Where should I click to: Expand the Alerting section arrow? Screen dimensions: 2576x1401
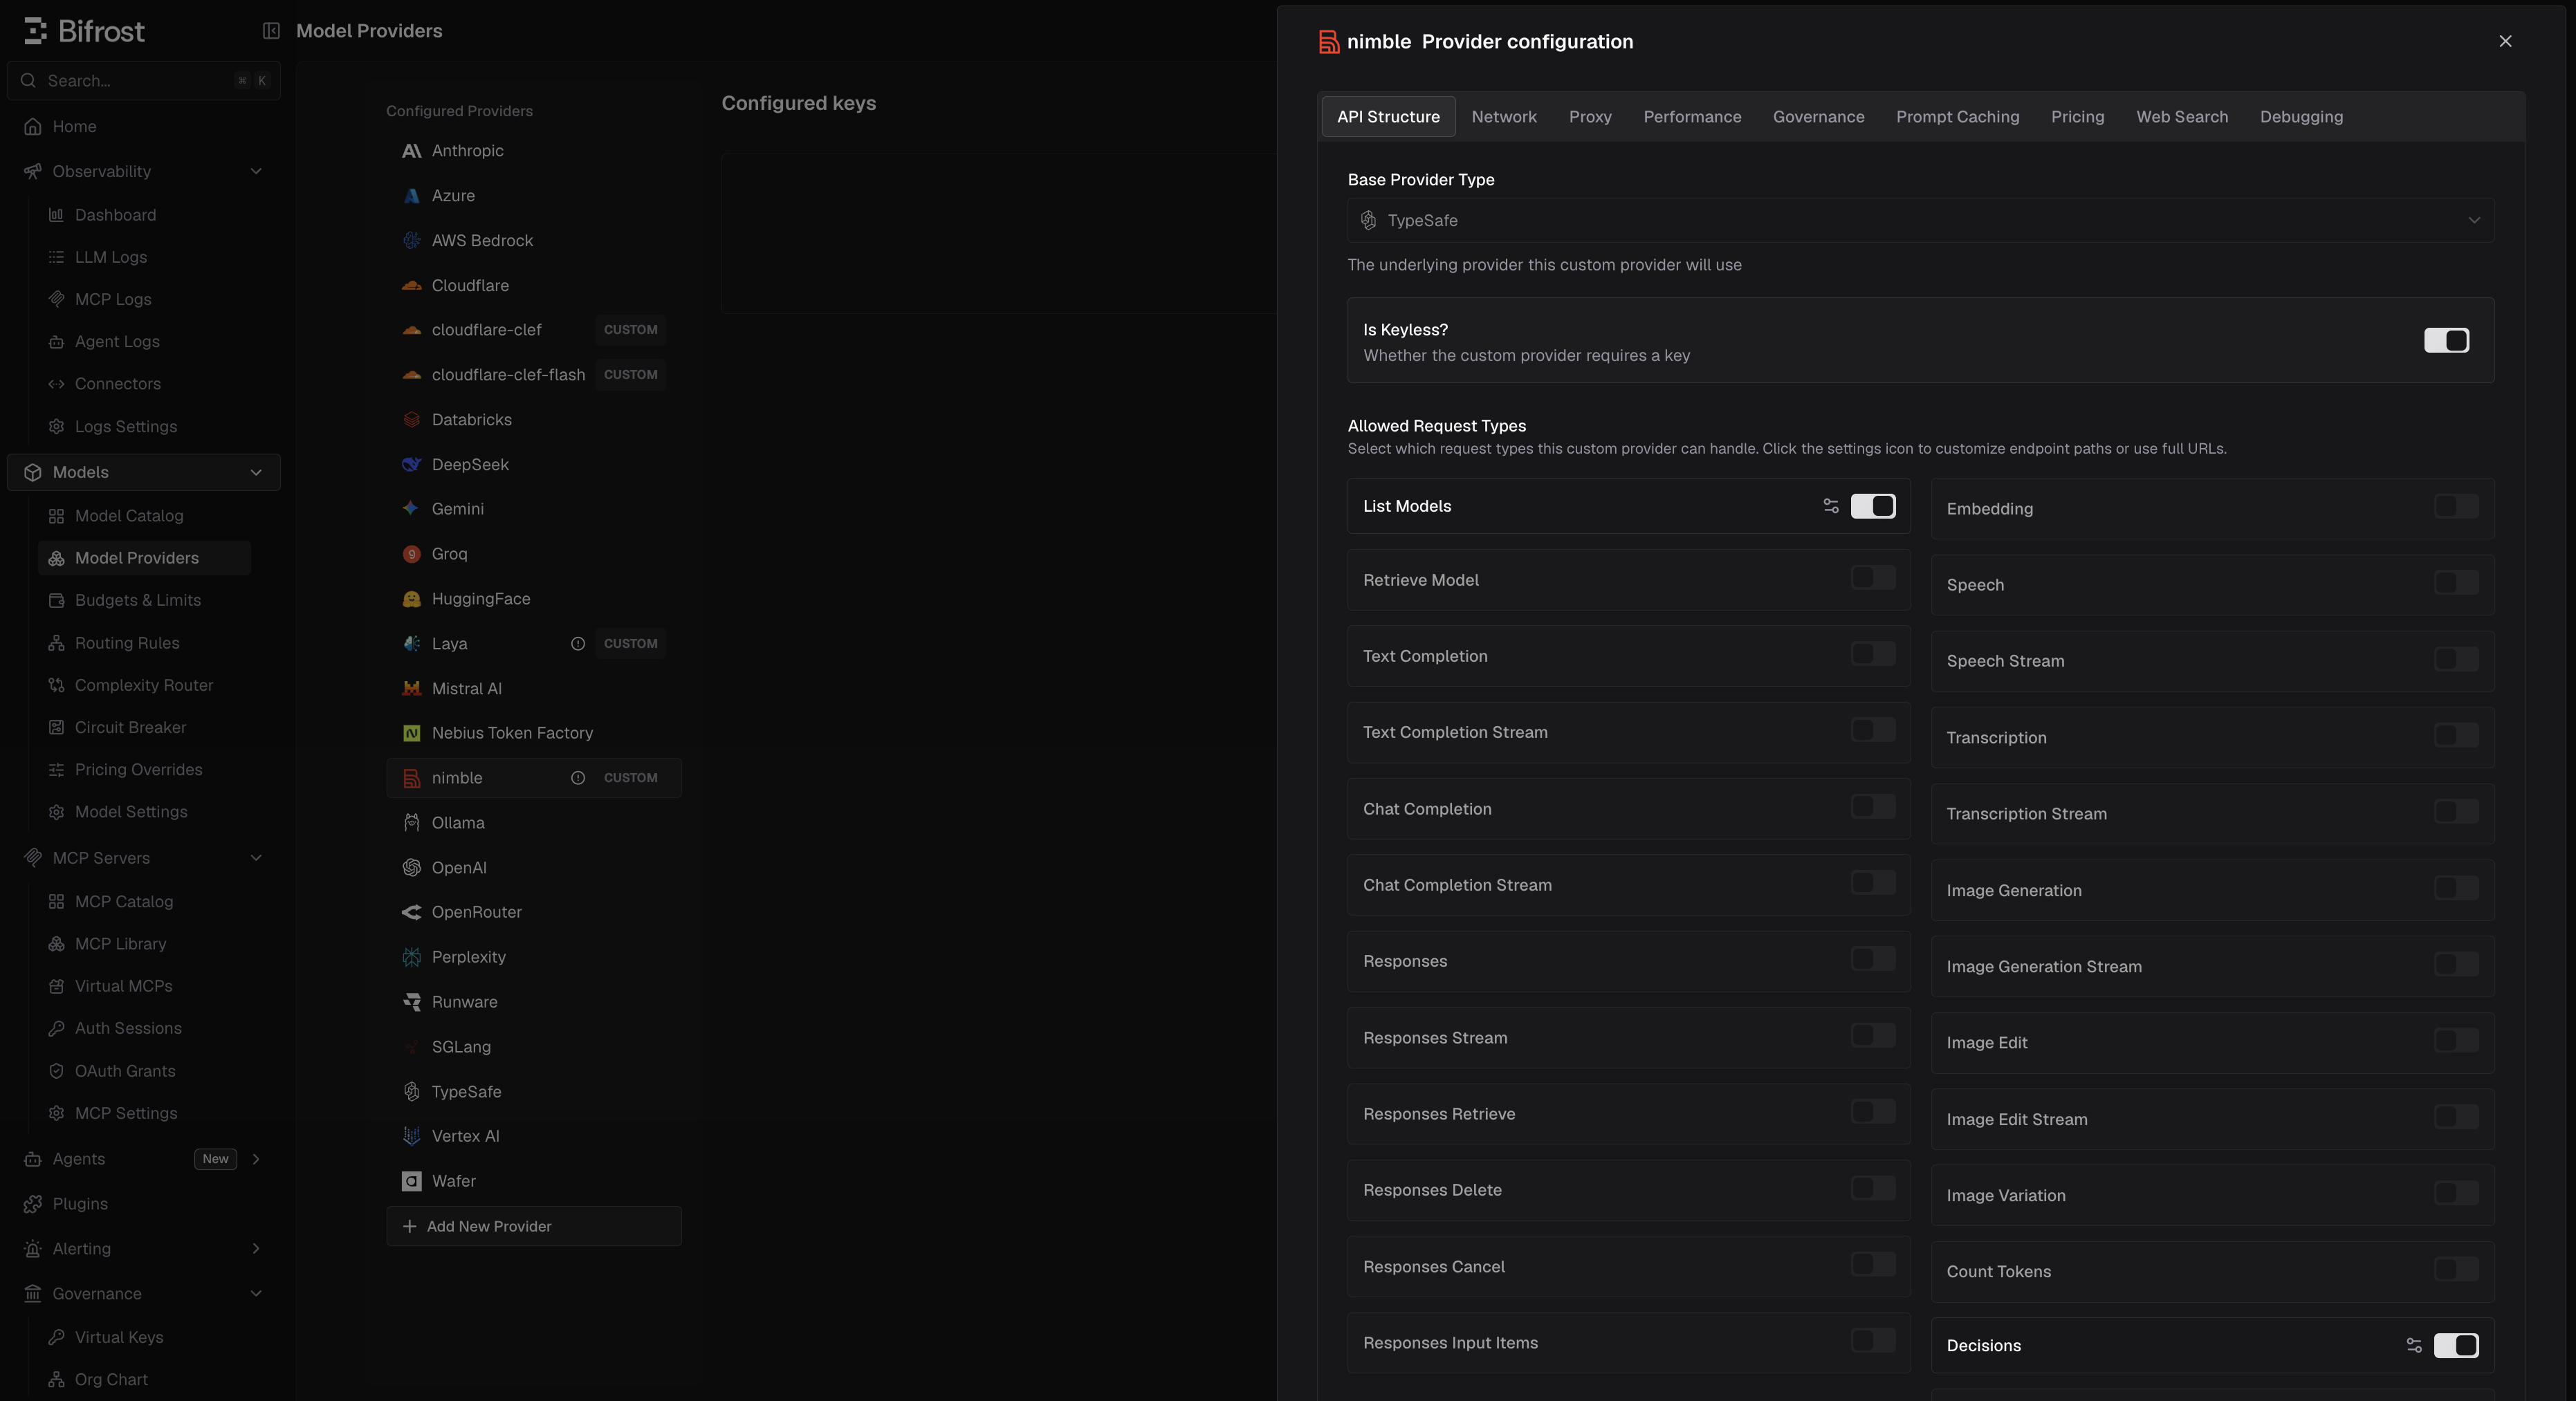(256, 1249)
